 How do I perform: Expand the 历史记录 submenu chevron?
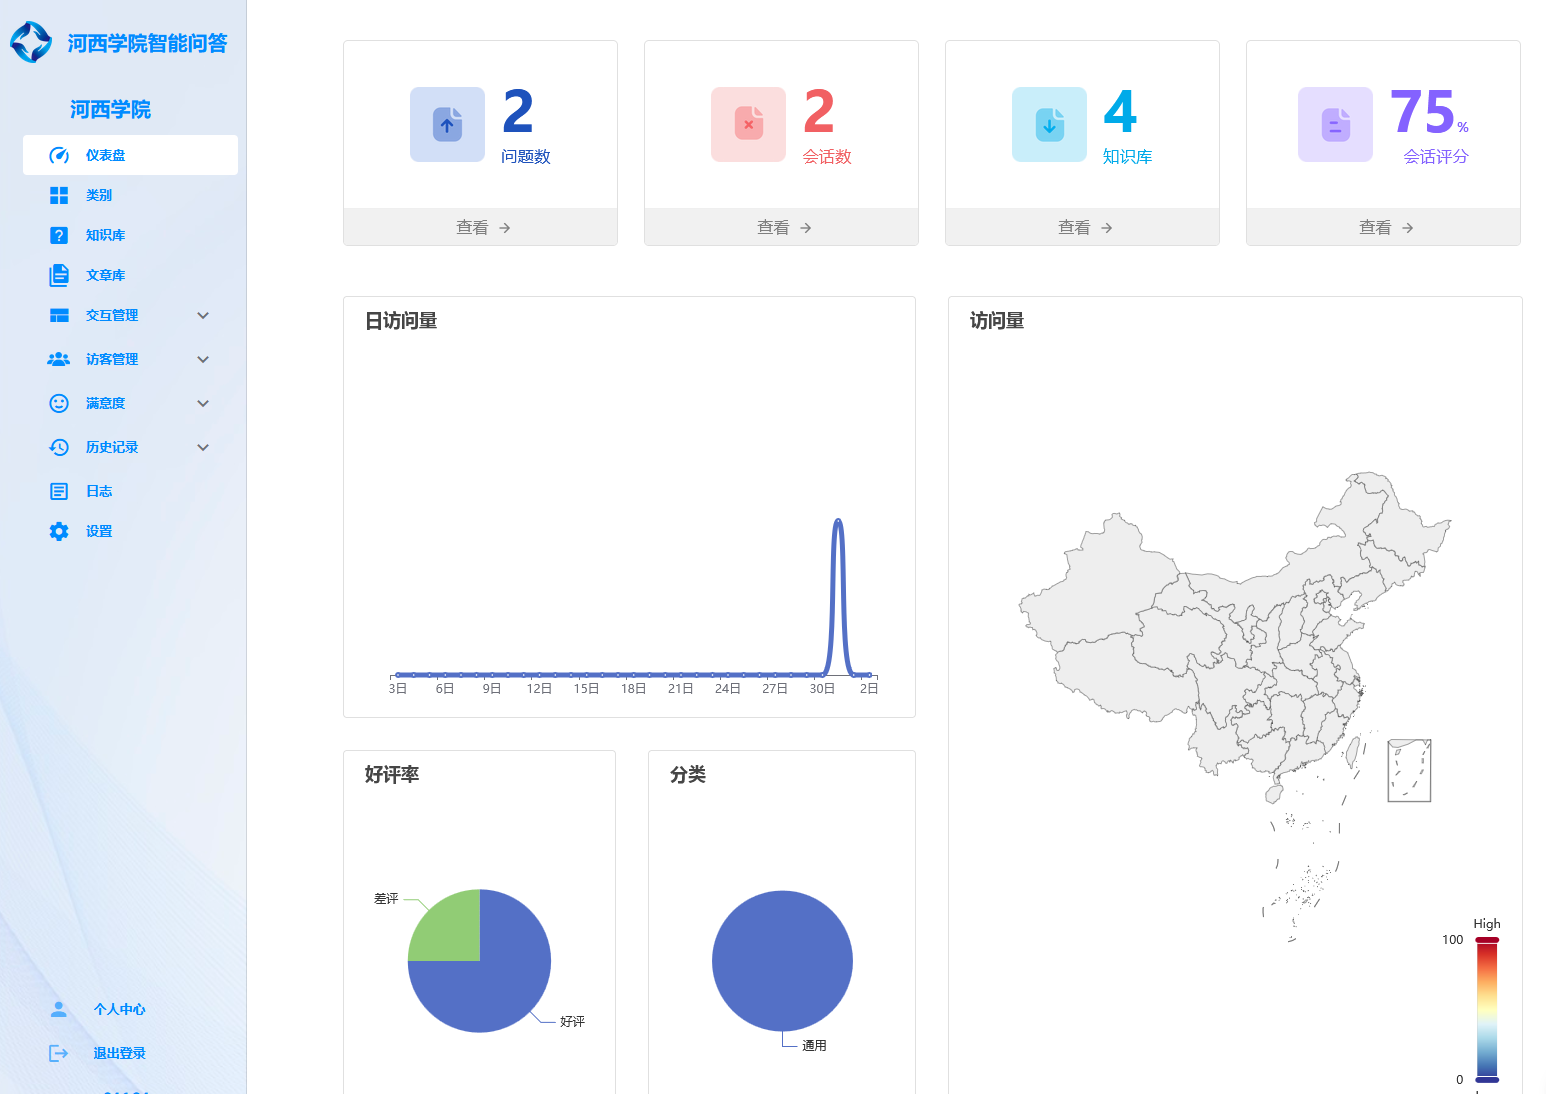(203, 447)
